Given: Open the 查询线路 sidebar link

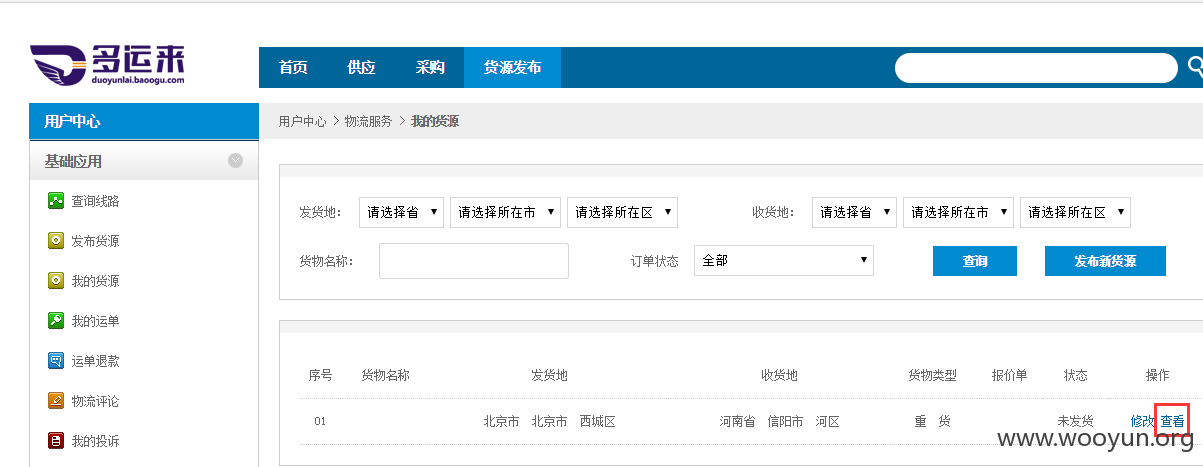Looking at the screenshot, I should tap(95, 201).
